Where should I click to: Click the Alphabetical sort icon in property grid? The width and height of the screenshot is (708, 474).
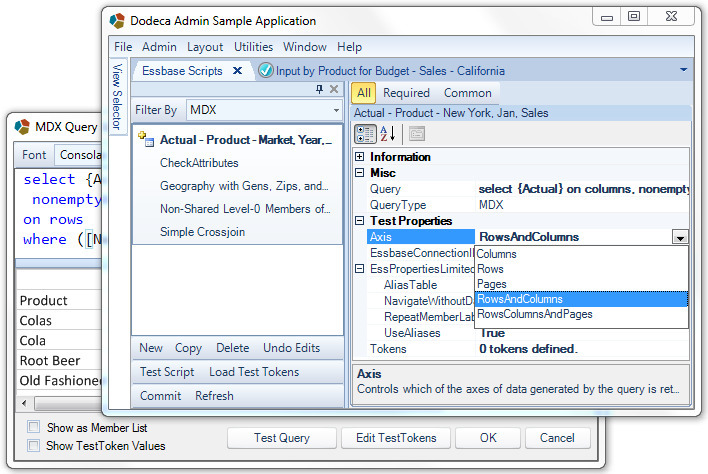pyautogui.click(x=388, y=134)
